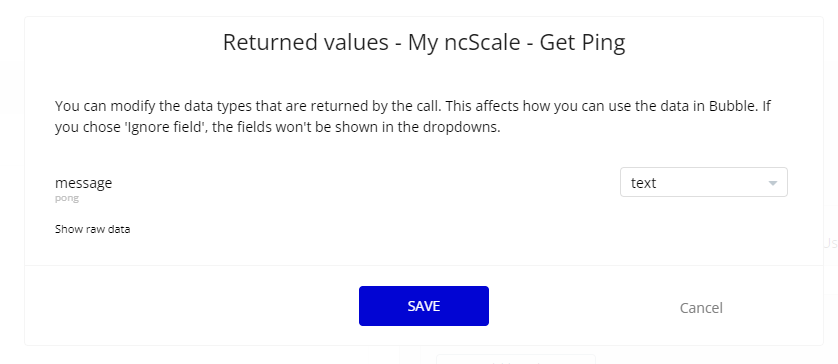Click the partially visible button below the dialog
This screenshot has width=838, height=364.
(x=516, y=359)
